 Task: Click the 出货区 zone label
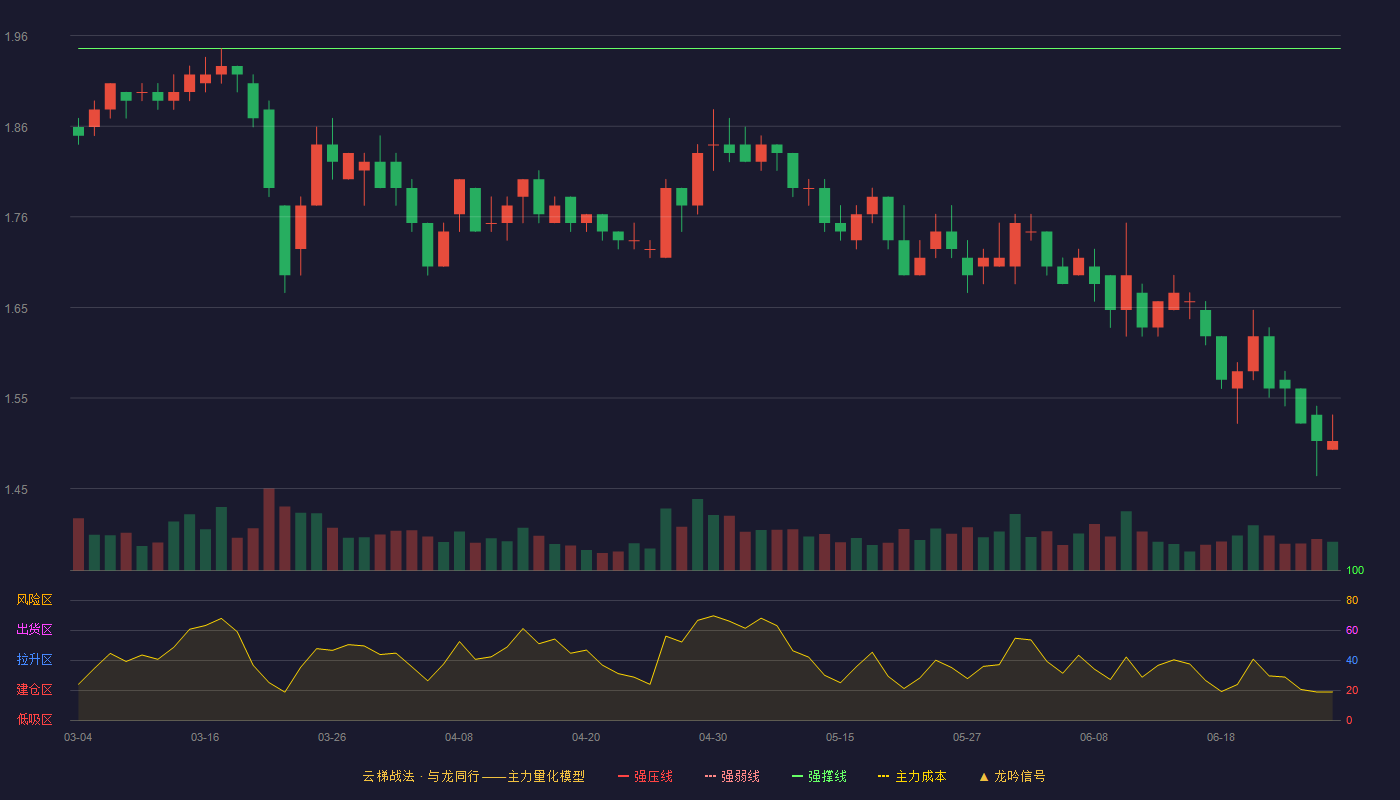[34, 630]
